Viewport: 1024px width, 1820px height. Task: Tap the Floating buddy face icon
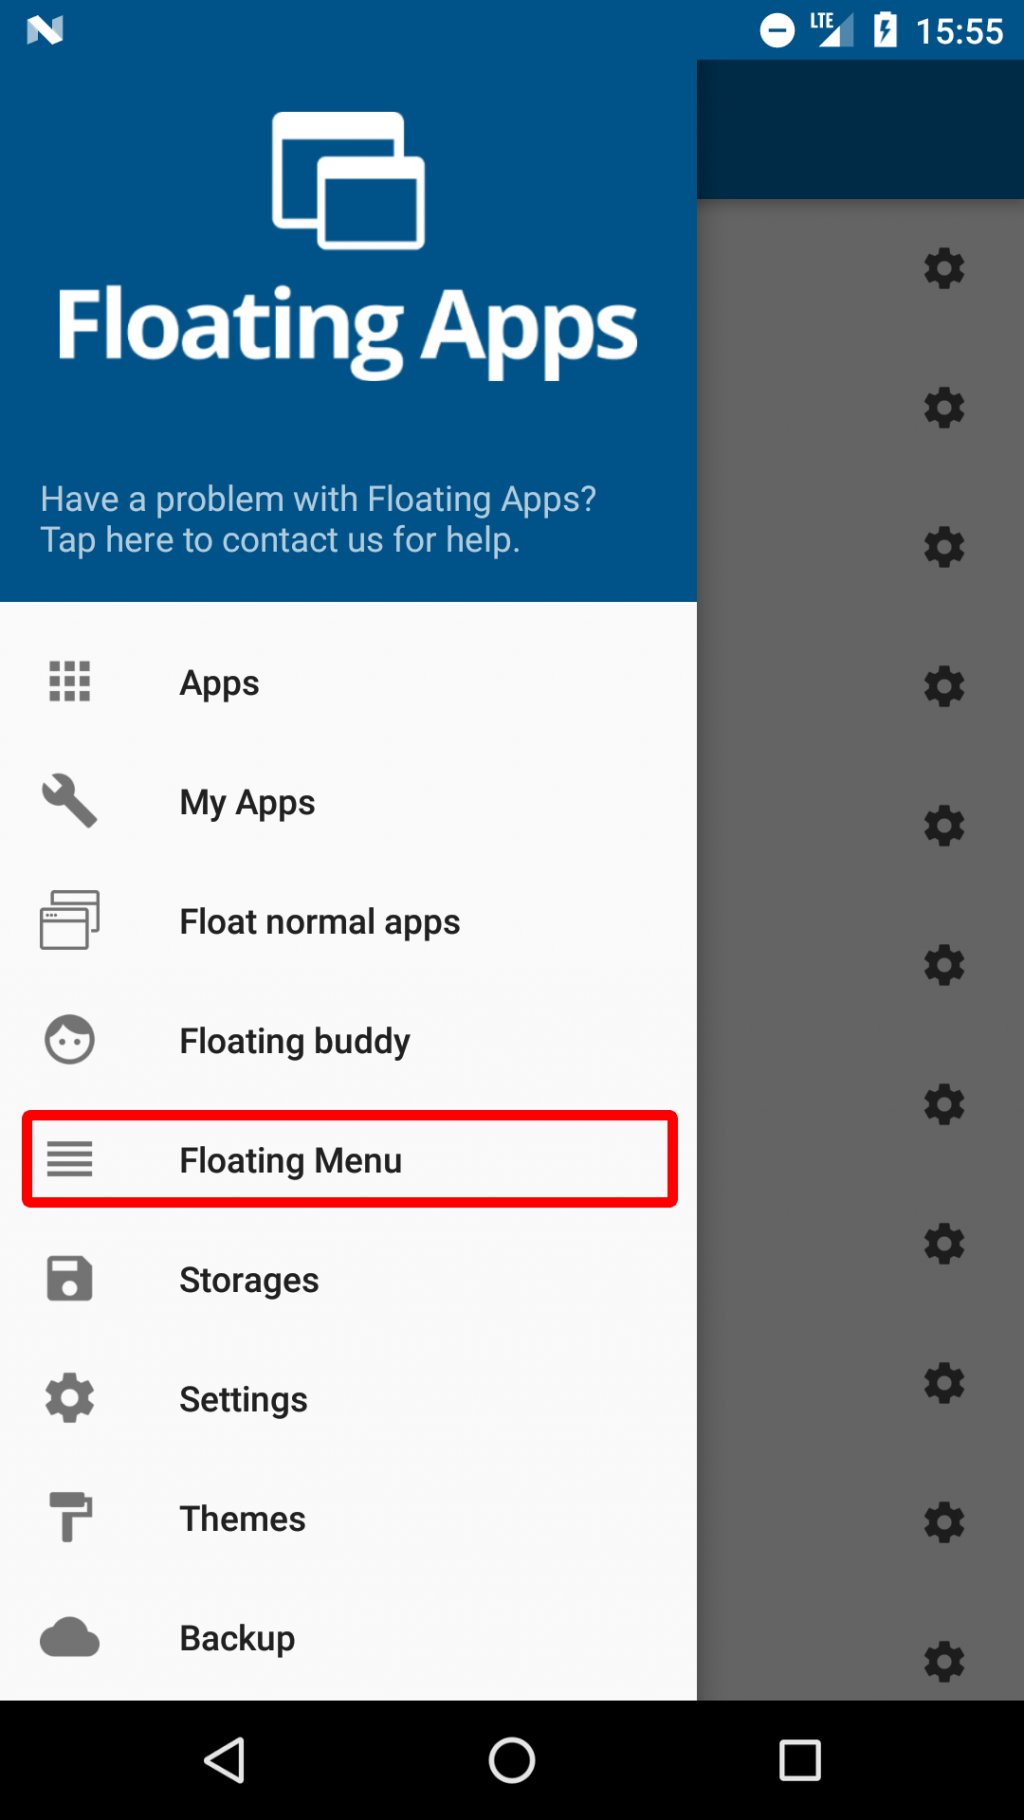click(68, 1040)
